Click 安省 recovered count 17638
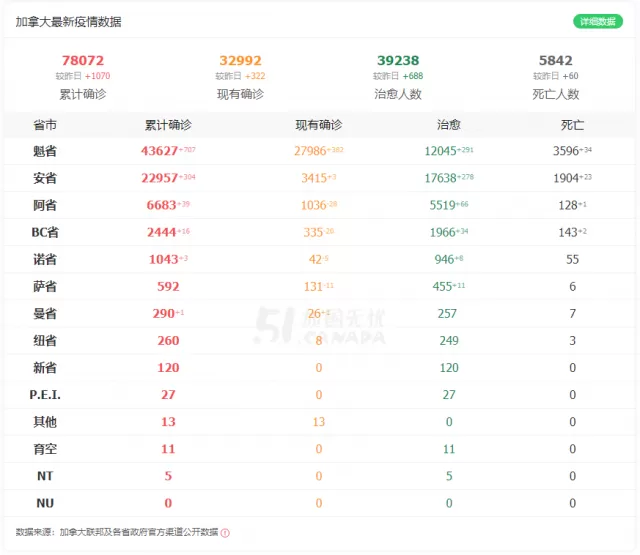 point(440,178)
